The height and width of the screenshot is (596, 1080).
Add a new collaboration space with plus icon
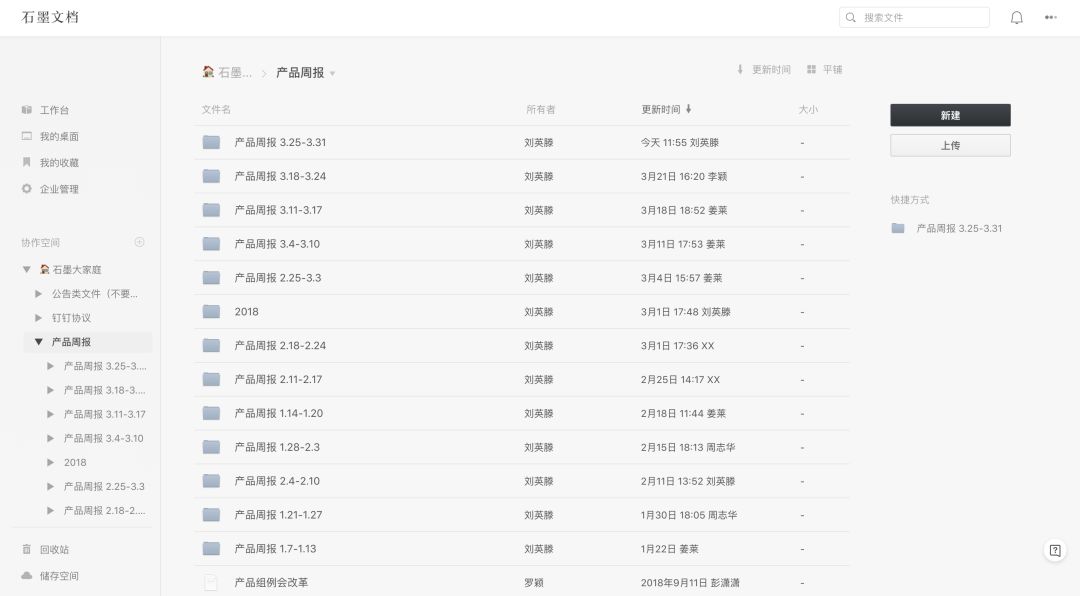pyautogui.click(x=139, y=242)
